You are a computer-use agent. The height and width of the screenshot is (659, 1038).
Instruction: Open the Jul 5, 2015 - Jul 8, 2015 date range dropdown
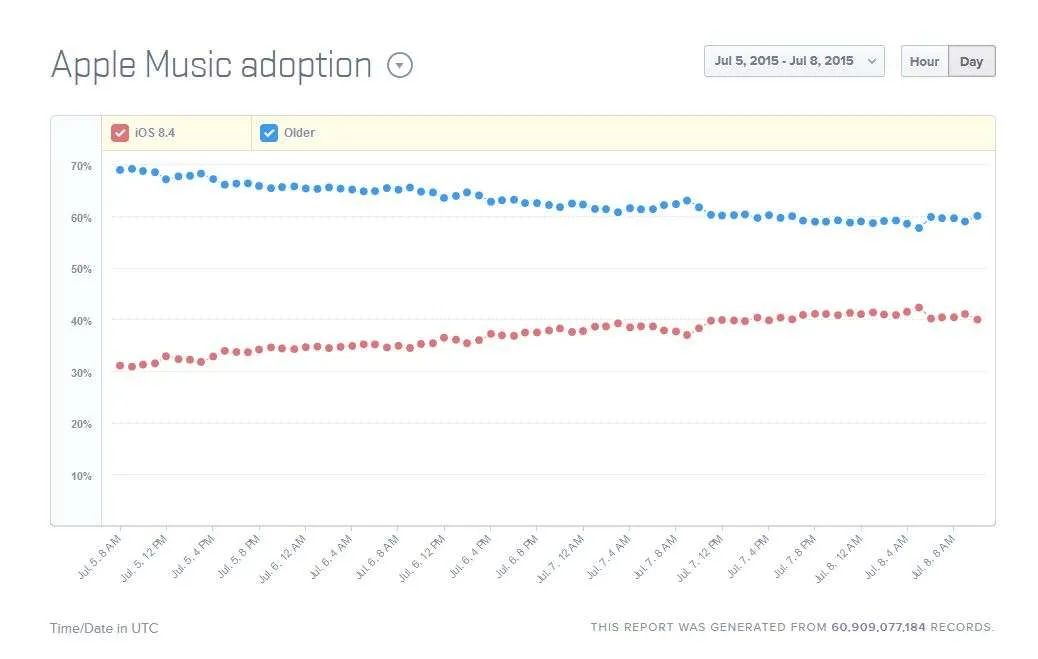[x=794, y=61]
